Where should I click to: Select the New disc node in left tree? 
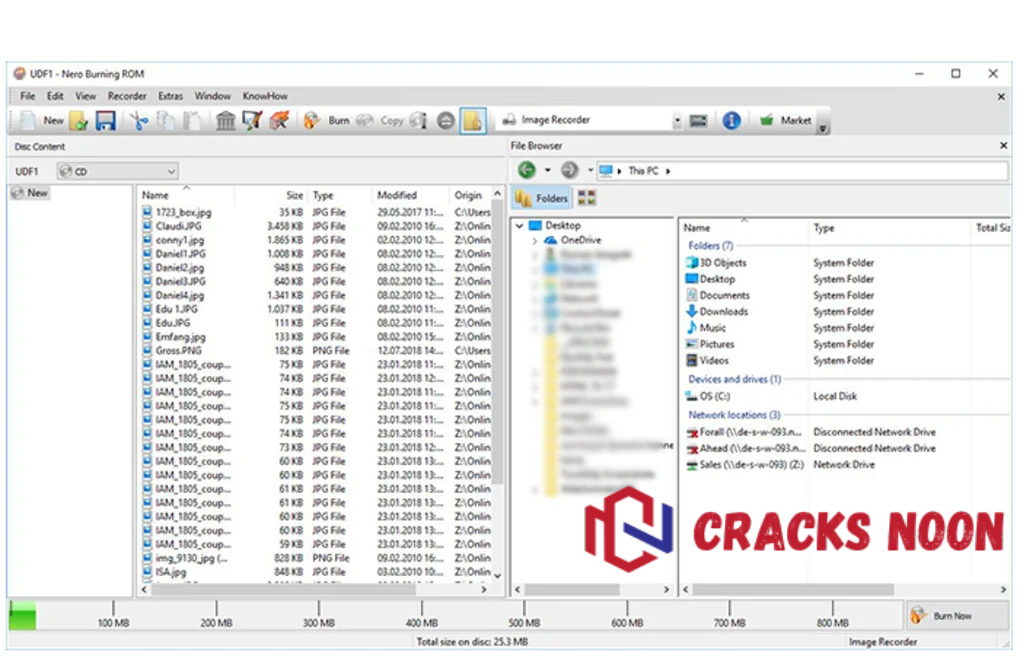[30, 193]
